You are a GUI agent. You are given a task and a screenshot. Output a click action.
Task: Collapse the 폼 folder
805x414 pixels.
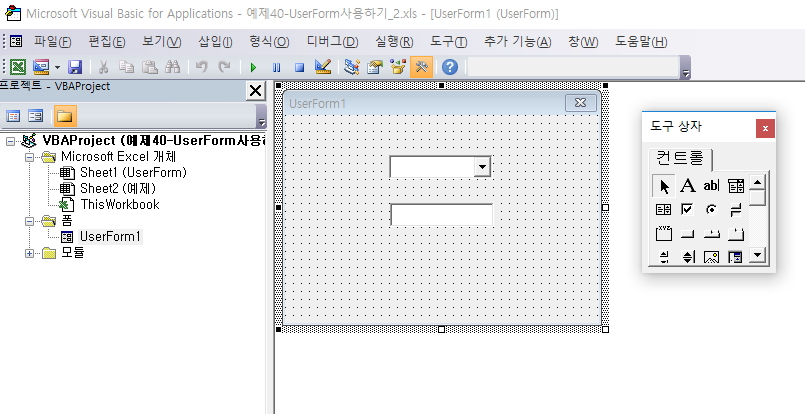30,221
